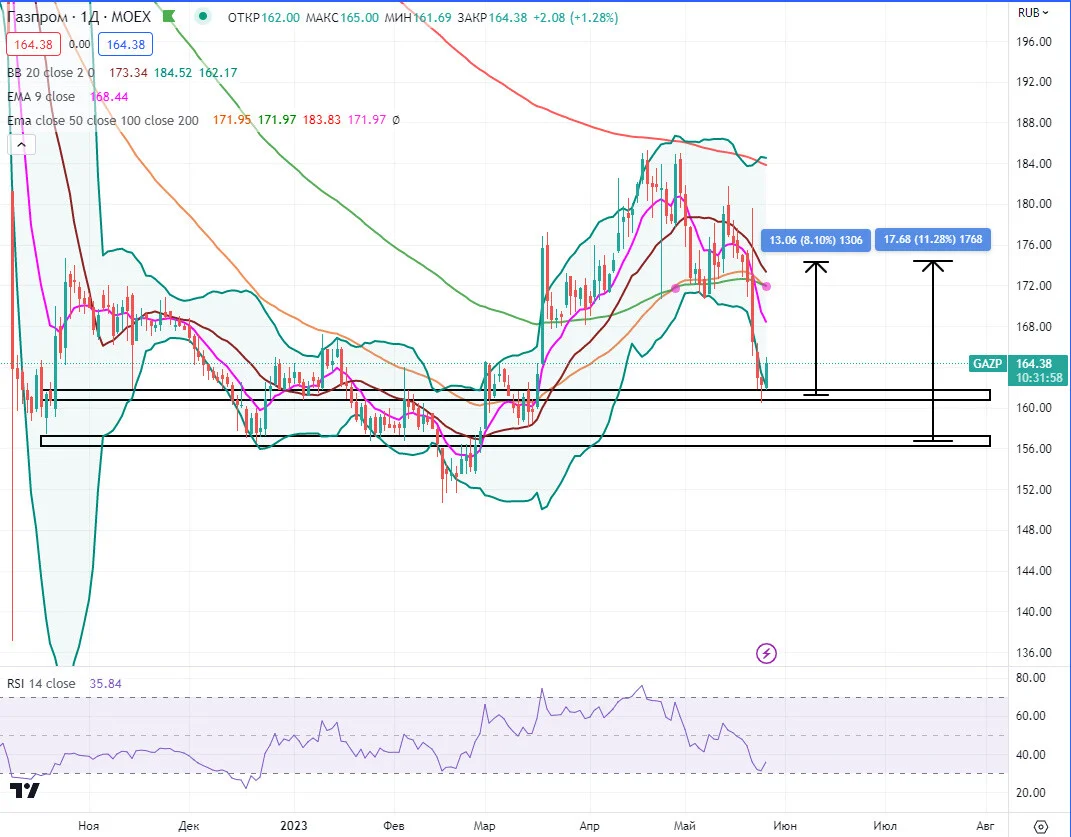Click the 13.06 (8.10%) 1306 measurement label

point(816,240)
